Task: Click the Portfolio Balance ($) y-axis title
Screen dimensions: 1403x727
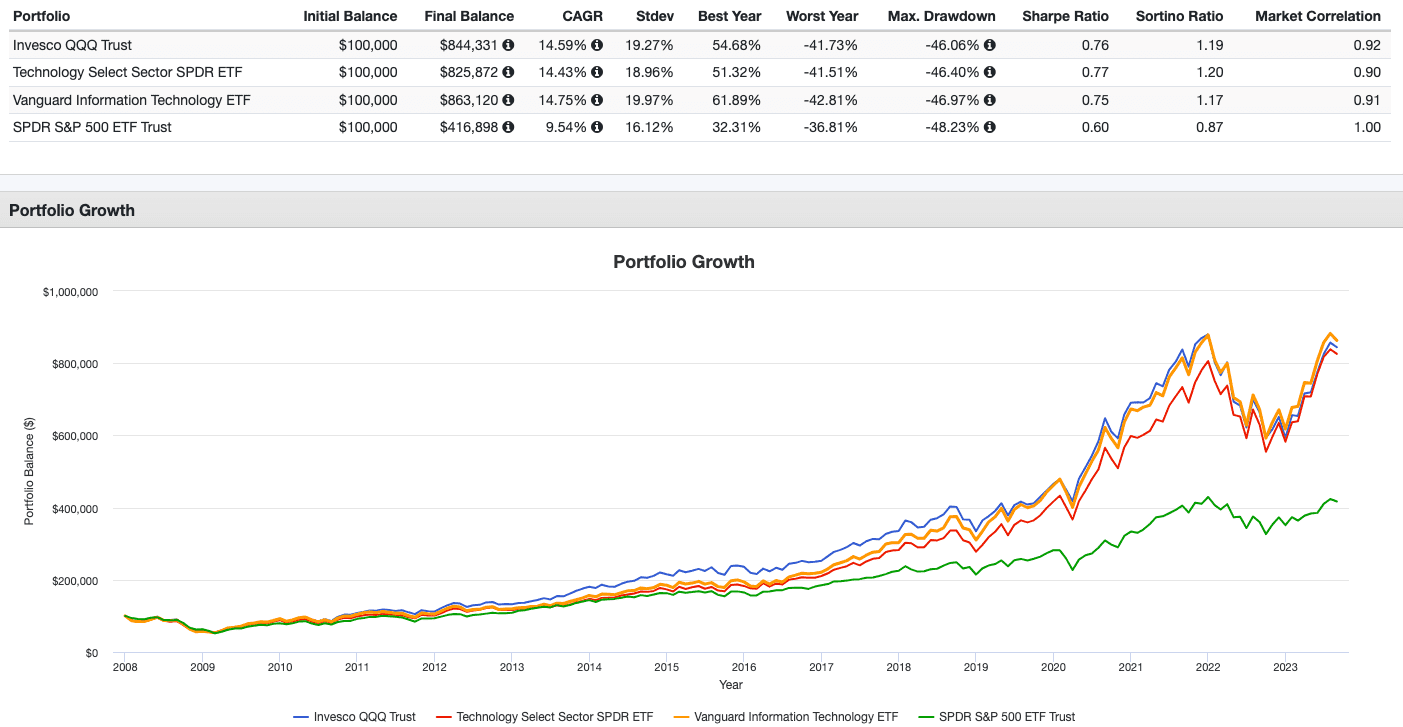Action: (x=29, y=472)
